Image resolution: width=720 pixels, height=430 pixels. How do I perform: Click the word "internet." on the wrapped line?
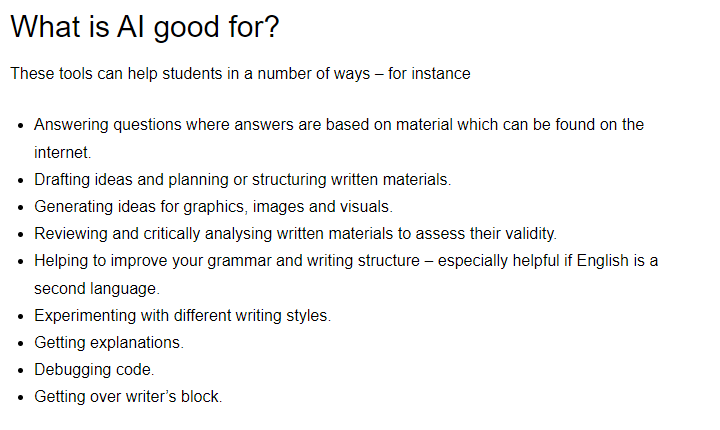62,153
